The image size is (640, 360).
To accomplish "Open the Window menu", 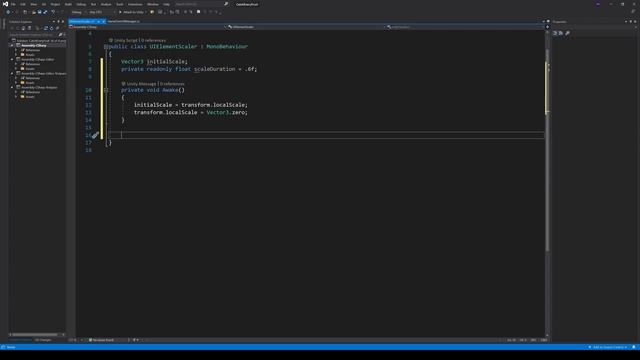I will tap(153, 4).
